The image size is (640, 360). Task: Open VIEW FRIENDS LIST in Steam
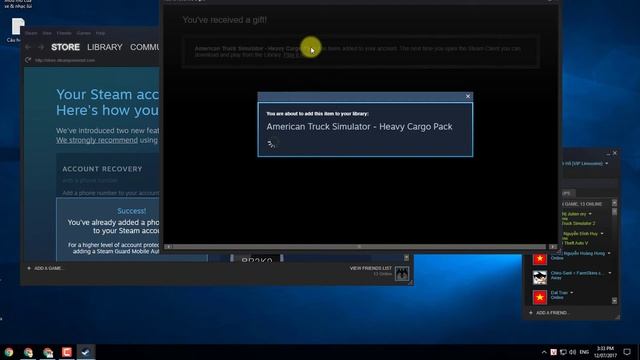pyautogui.click(x=371, y=268)
